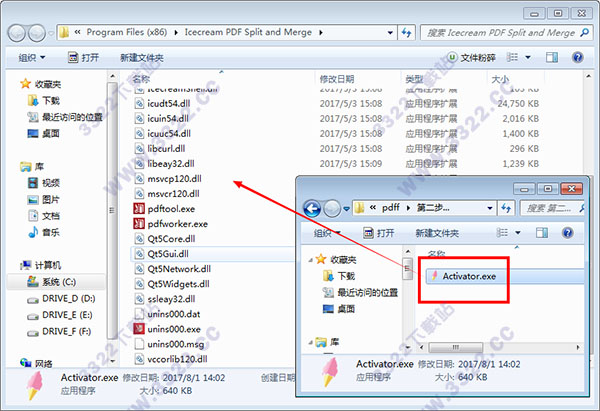The width and height of the screenshot is (600, 411).
Task: Open the 组织 dropdown in the main toolbar
Action: (32, 57)
